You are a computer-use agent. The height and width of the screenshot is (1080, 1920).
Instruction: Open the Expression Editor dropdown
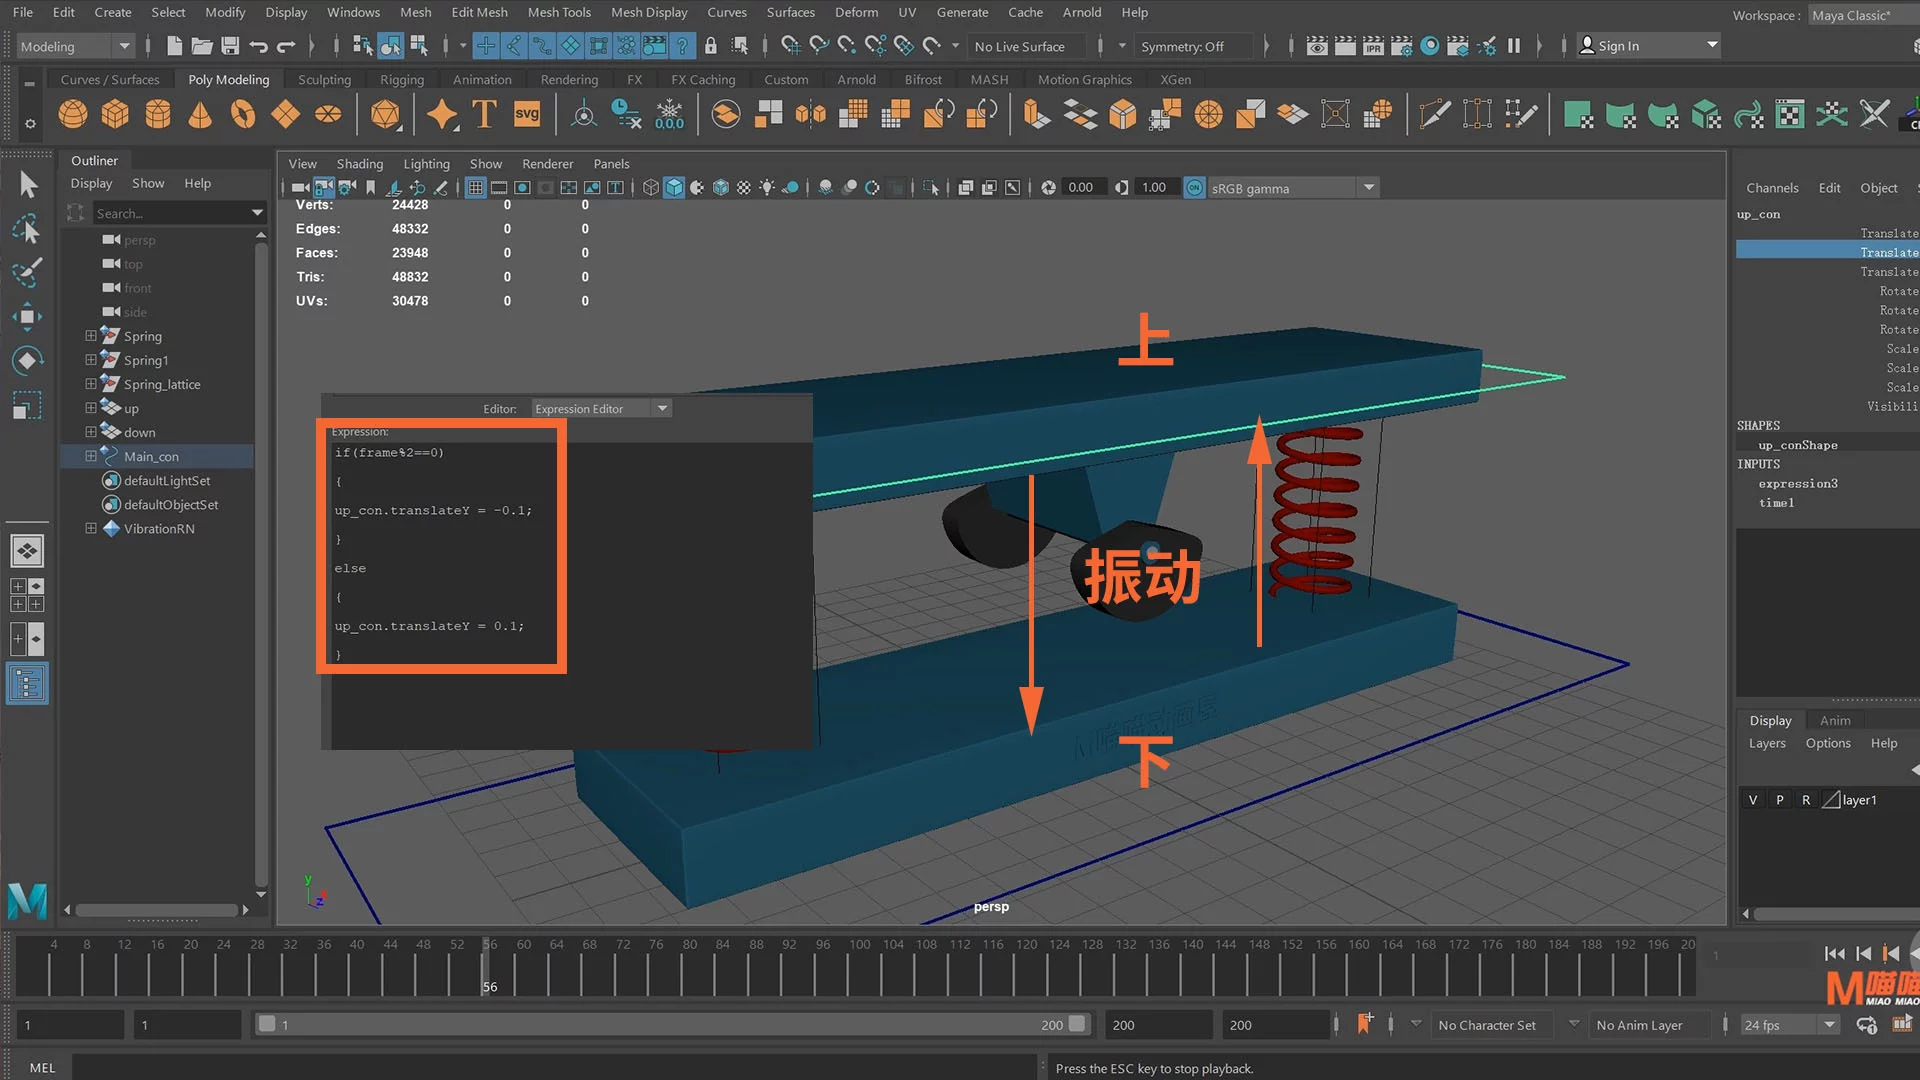click(x=601, y=409)
